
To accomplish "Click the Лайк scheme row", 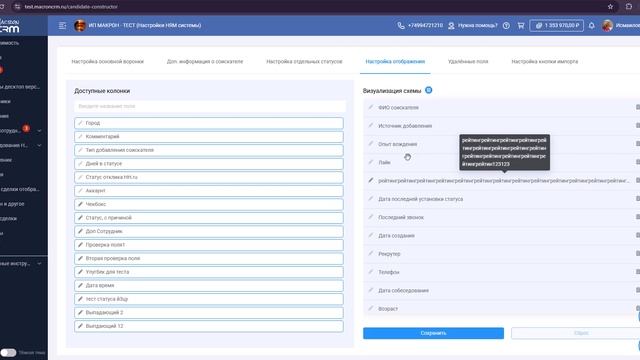I will point(502,162).
